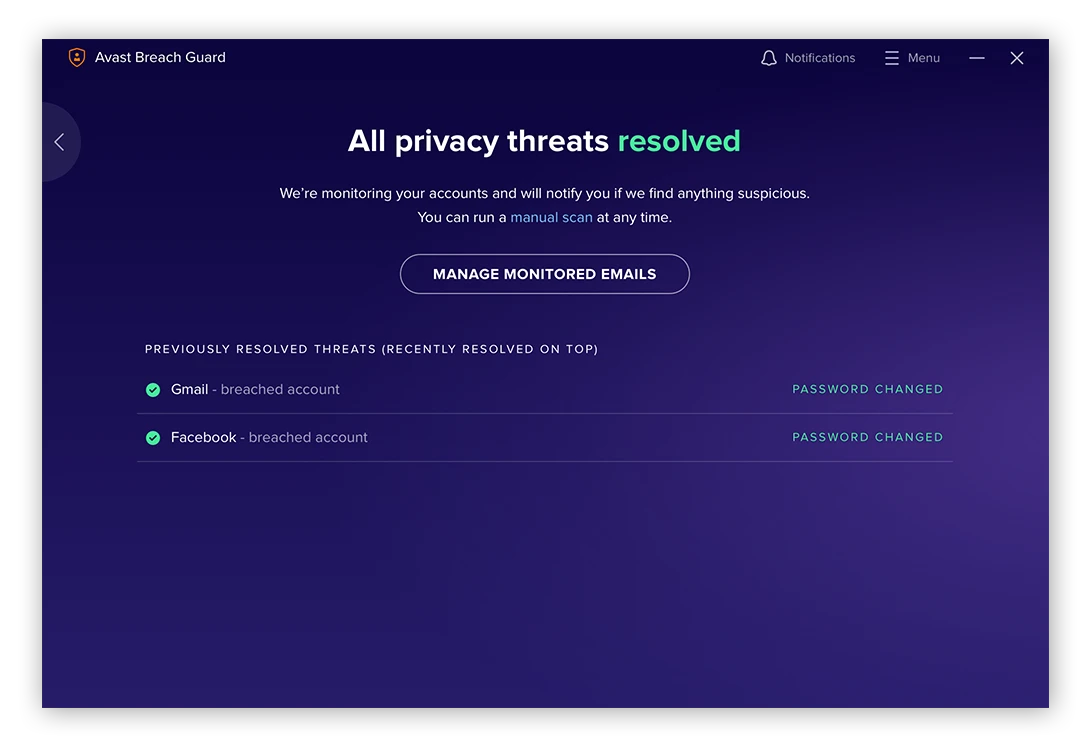Minimize the Breach Guard window
This screenshot has height=747, width=1090.
[977, 58]
